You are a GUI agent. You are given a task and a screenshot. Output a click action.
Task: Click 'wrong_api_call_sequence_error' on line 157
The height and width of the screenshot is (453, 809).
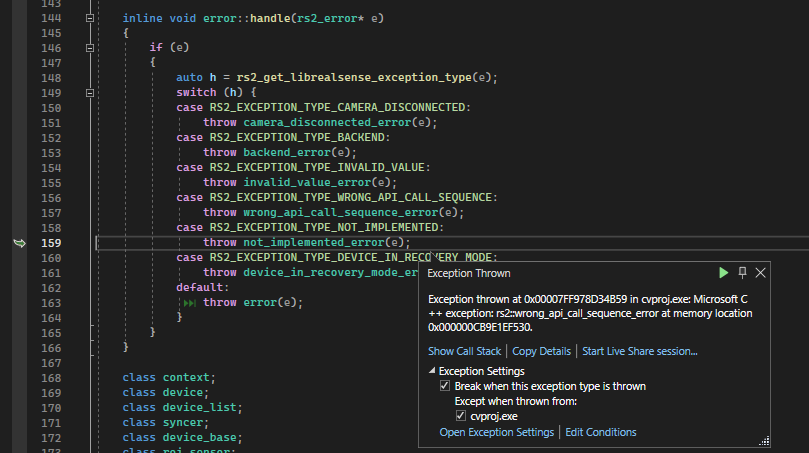(341, 212)
